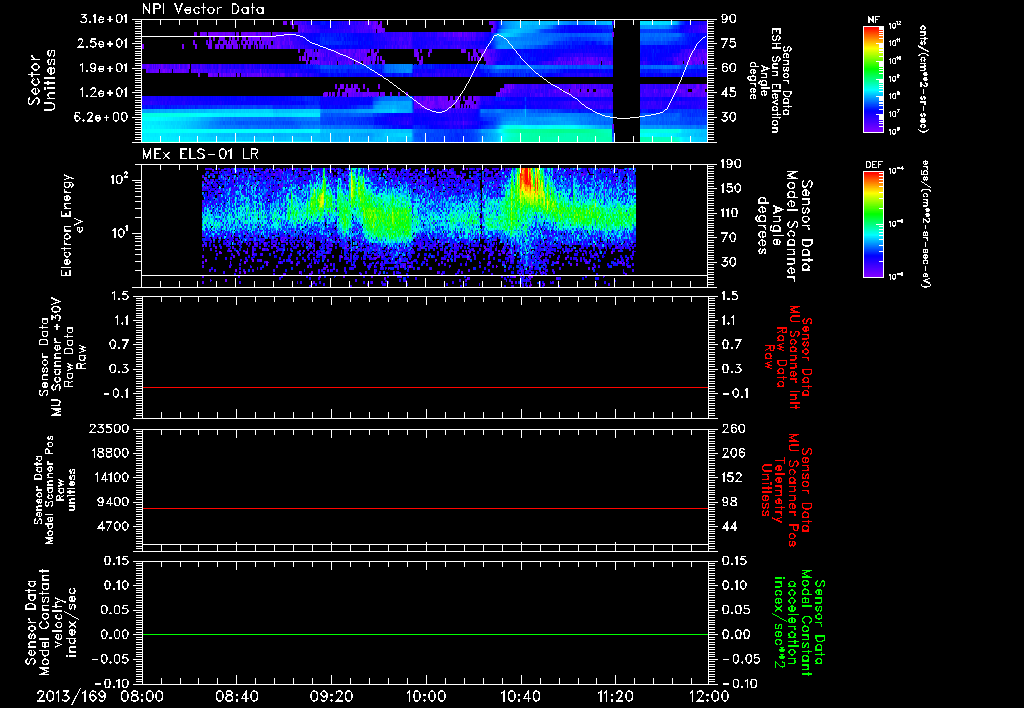This screenshot has height=708, width=1024.
Task: Click the 9400 scanner position tick label
Action: pyautogui.click(x=114, y=502)
